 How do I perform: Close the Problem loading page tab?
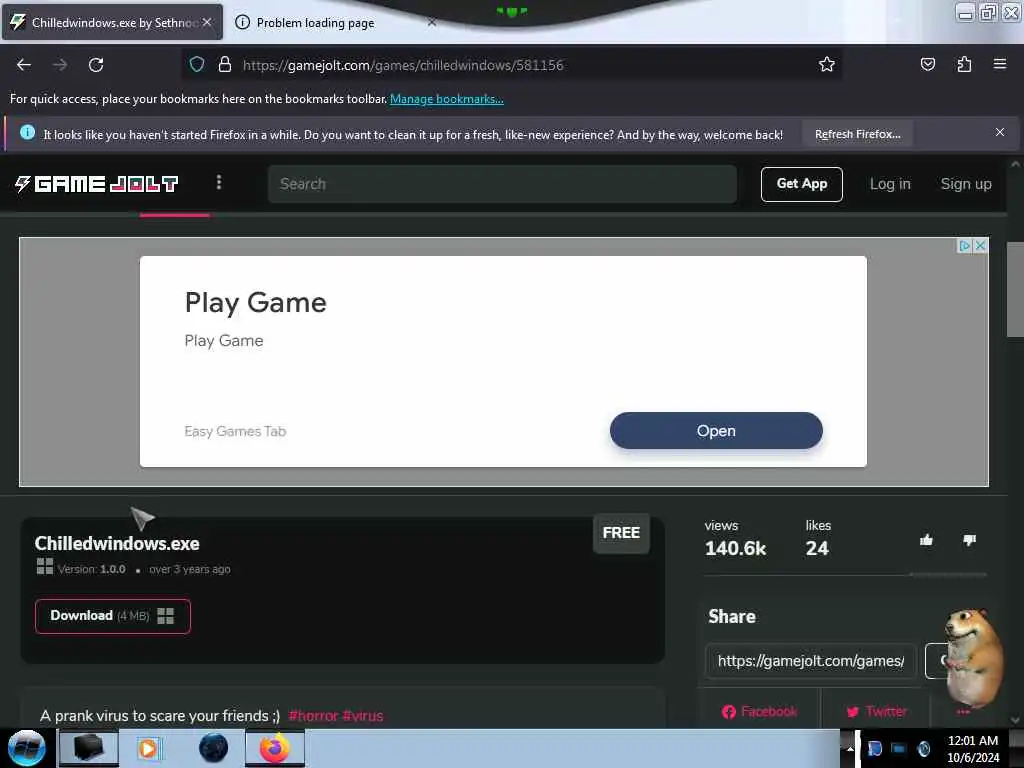pyautogui.click(x=432, y=22)
